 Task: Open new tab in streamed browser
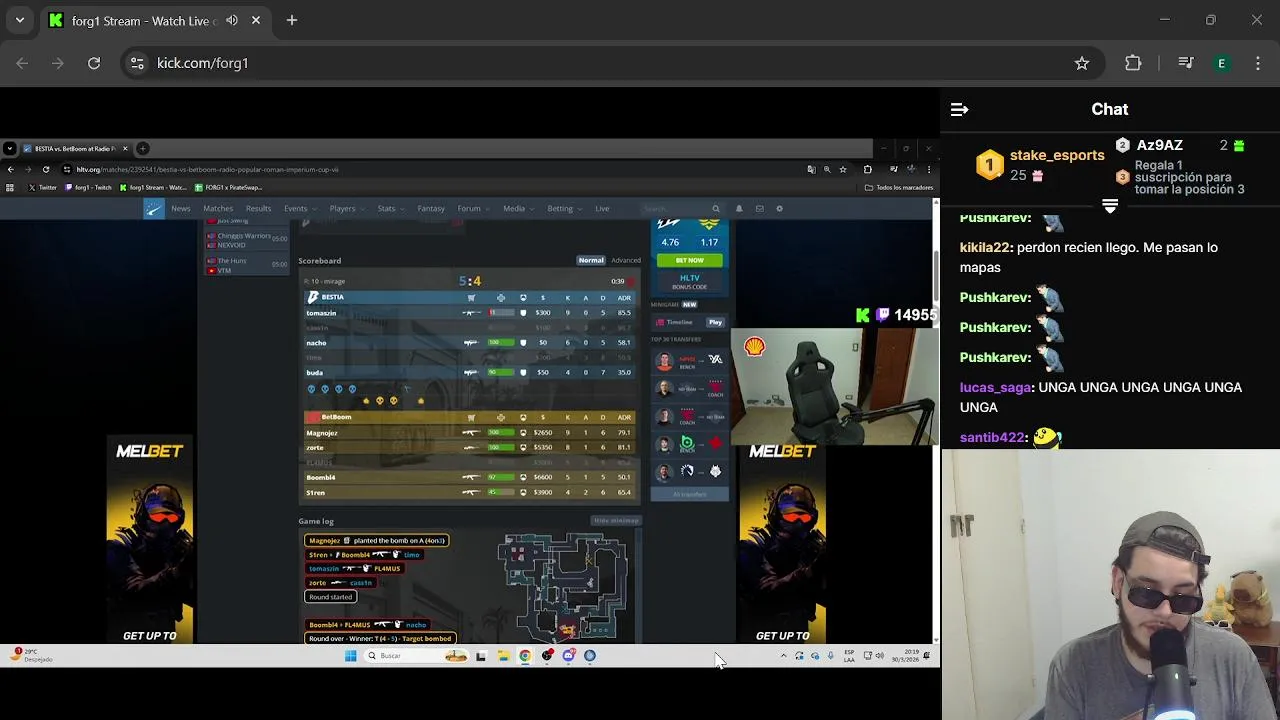[x=142, y=148]
